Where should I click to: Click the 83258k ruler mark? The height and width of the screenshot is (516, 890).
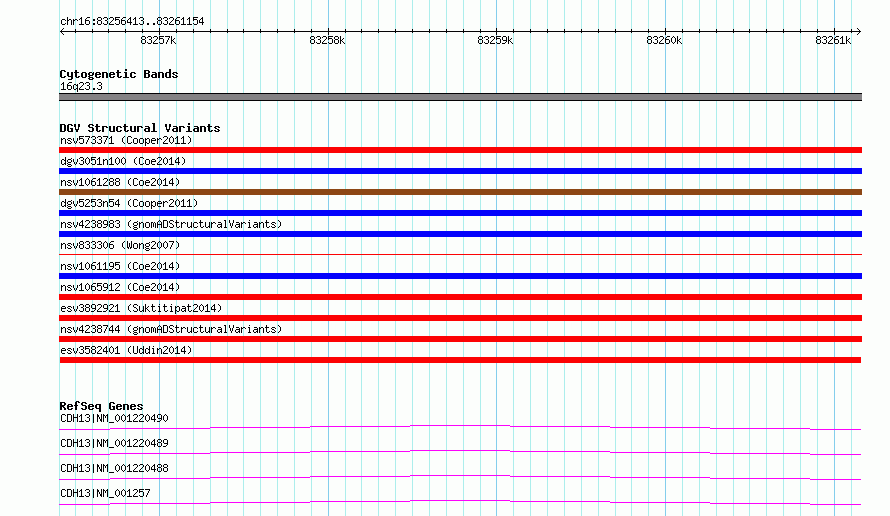[x=327, y=40]
